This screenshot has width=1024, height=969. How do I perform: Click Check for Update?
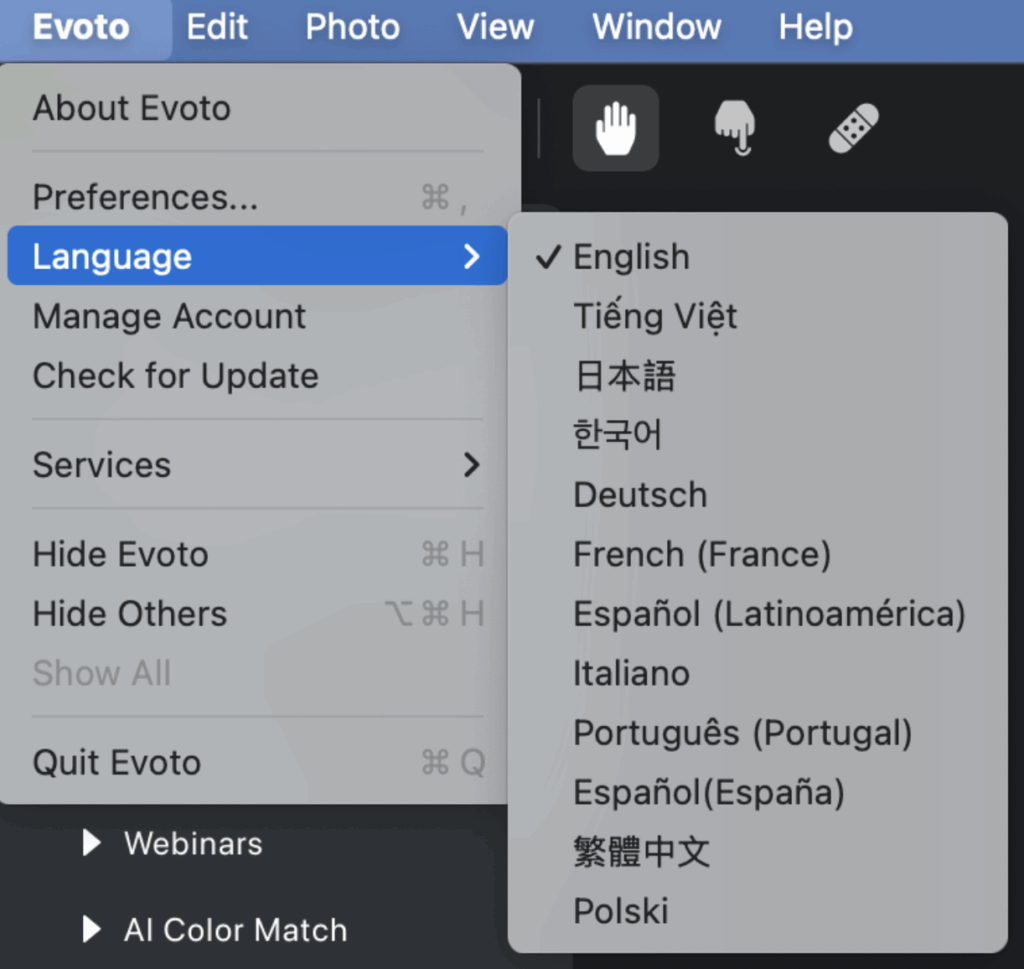(175, 376)
